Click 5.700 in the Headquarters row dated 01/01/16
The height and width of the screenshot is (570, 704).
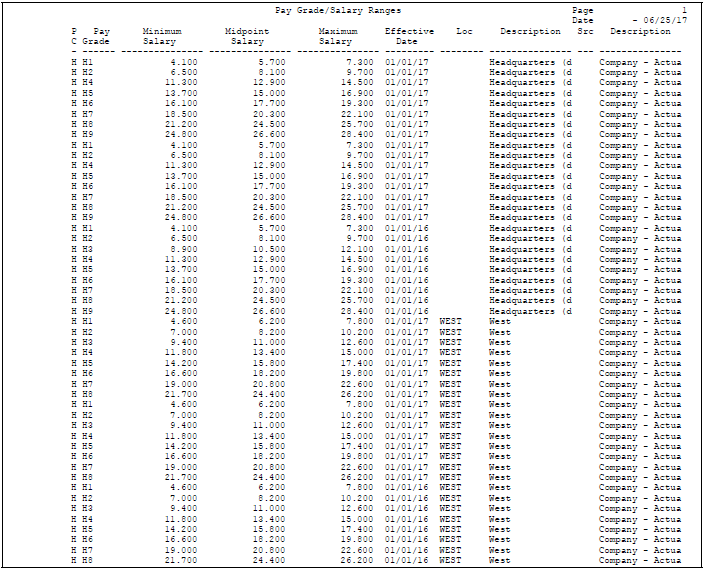coord(272,228)
